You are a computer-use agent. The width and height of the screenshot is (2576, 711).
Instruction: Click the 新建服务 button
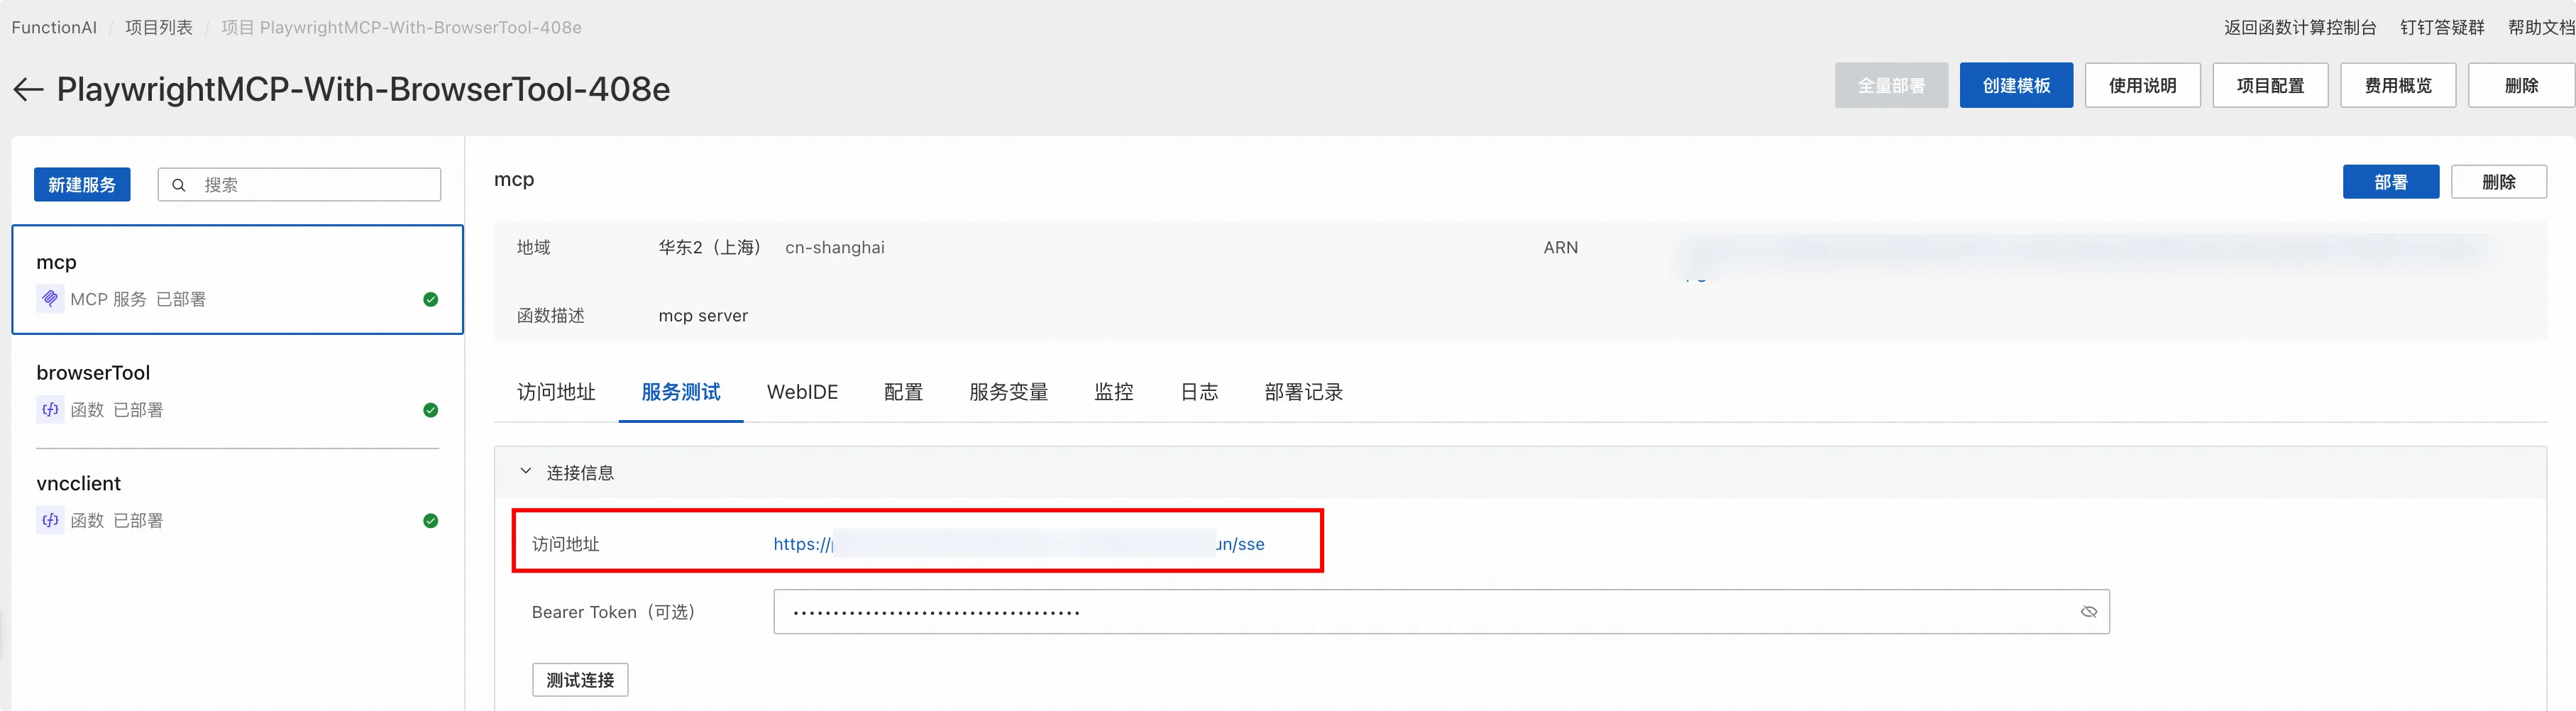[x=82, y=184]
